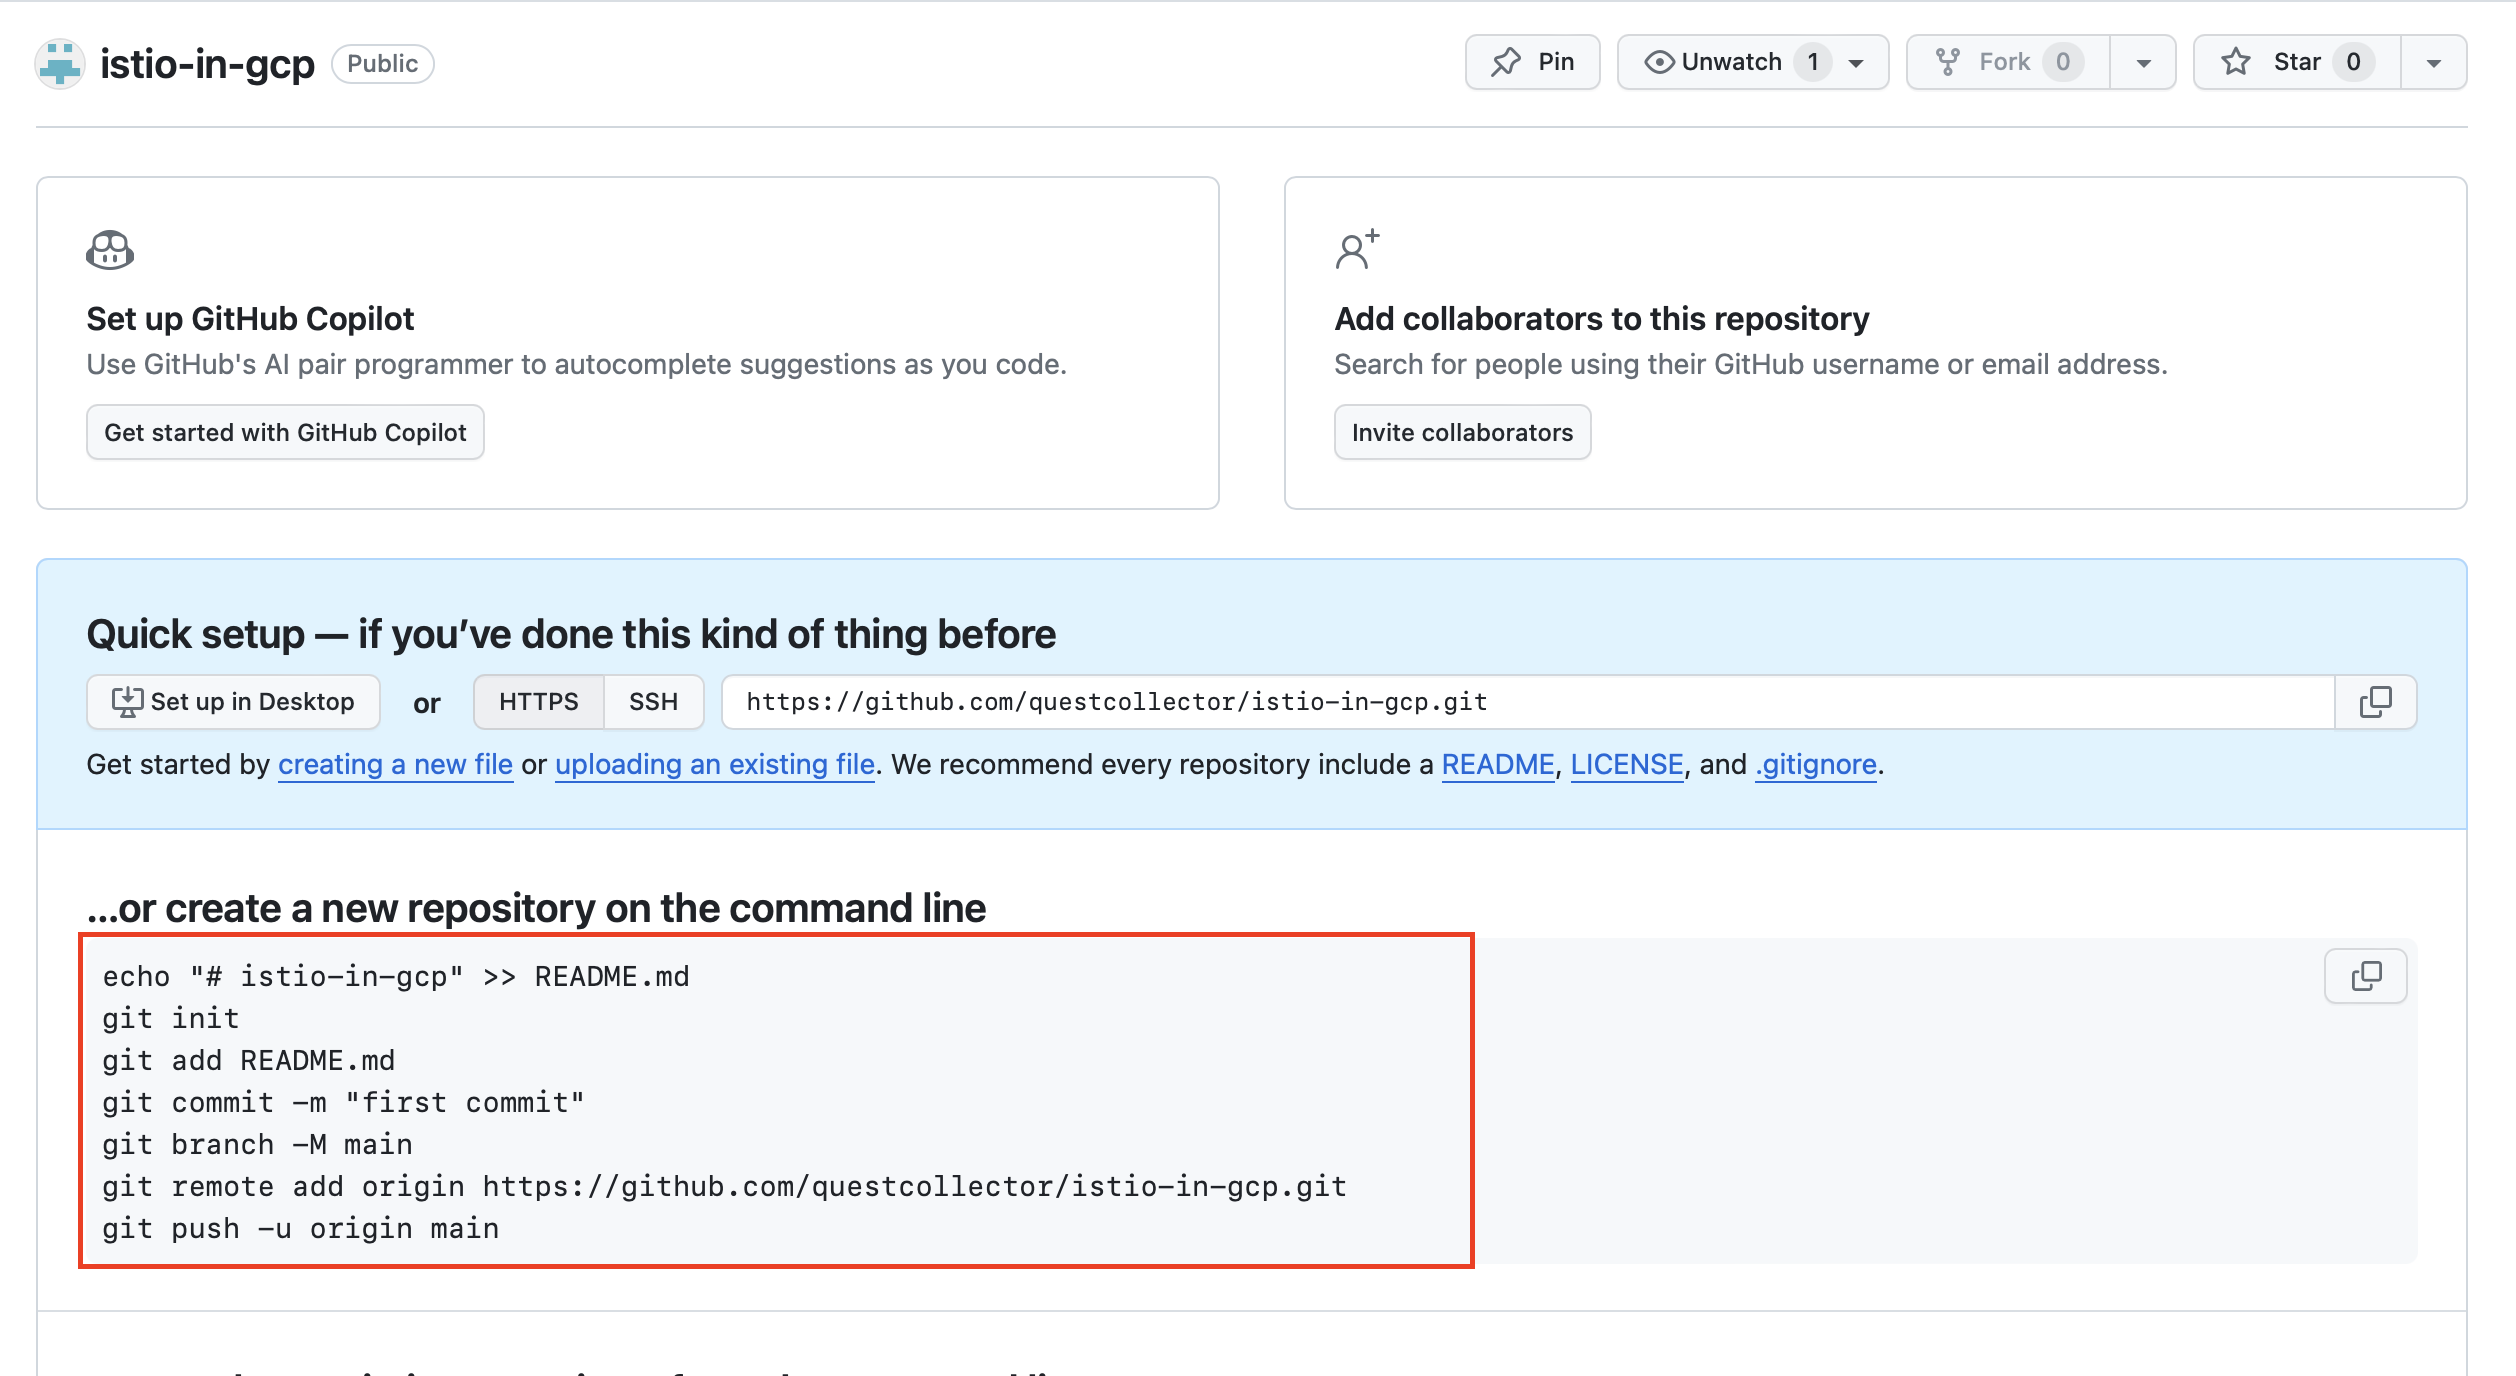Copy the command line setup commands
The image size is (2516, 1376).
click(2365, 976)
